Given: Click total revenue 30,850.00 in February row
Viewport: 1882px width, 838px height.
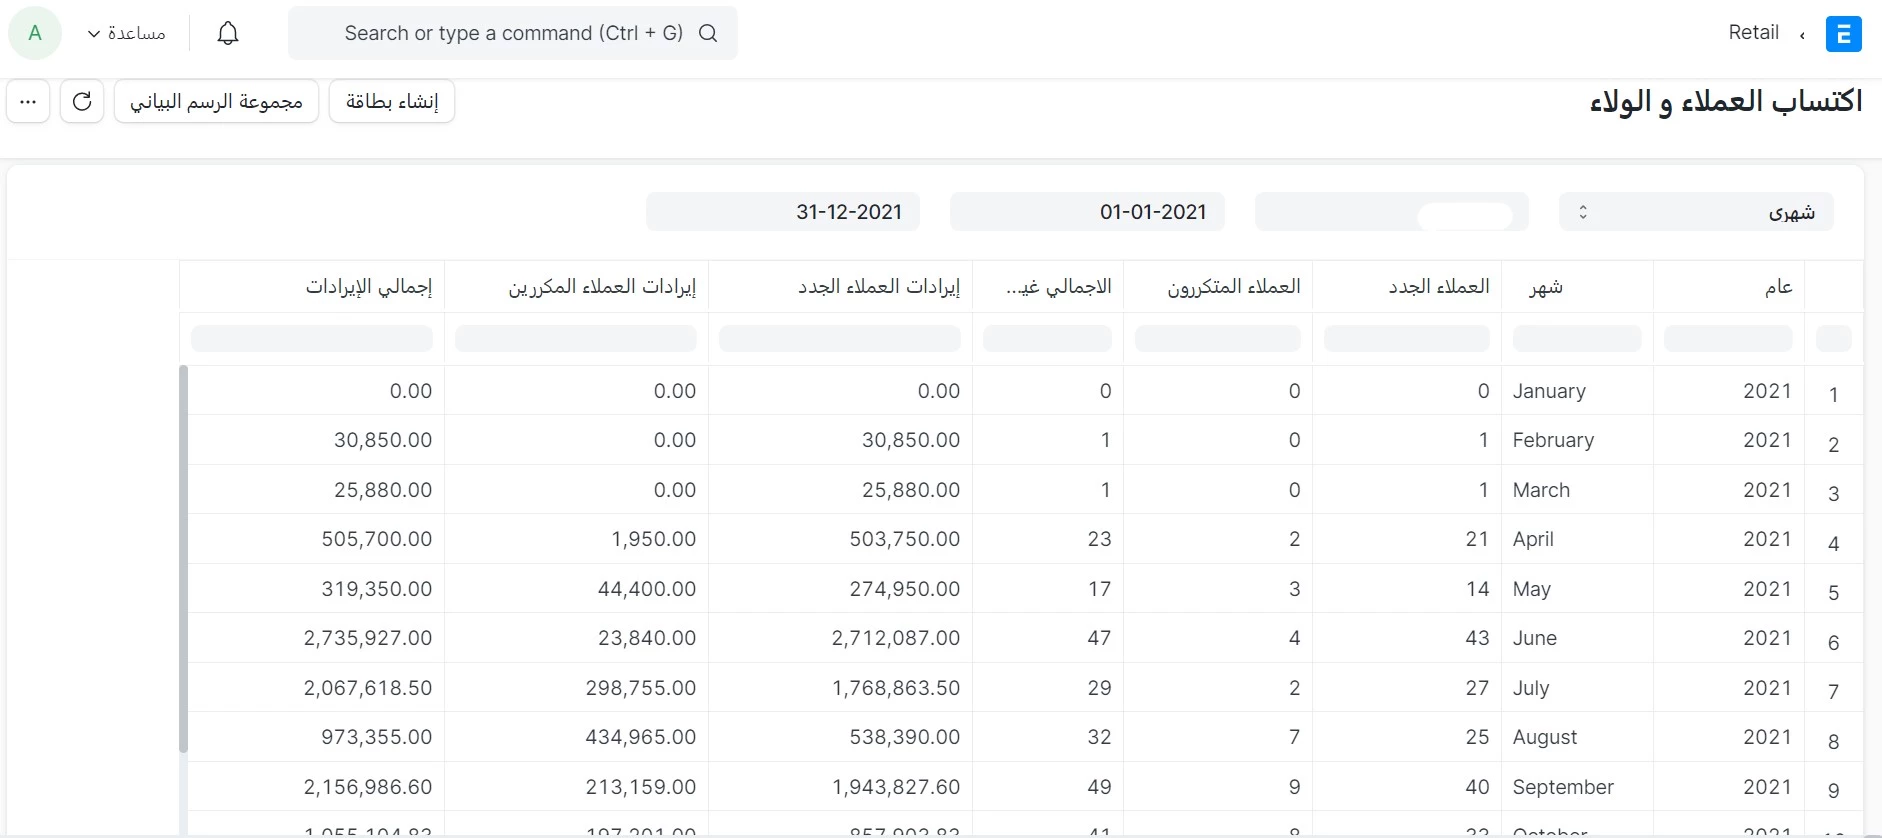Looking at the screenshot, I should click(x=316, y=440).
